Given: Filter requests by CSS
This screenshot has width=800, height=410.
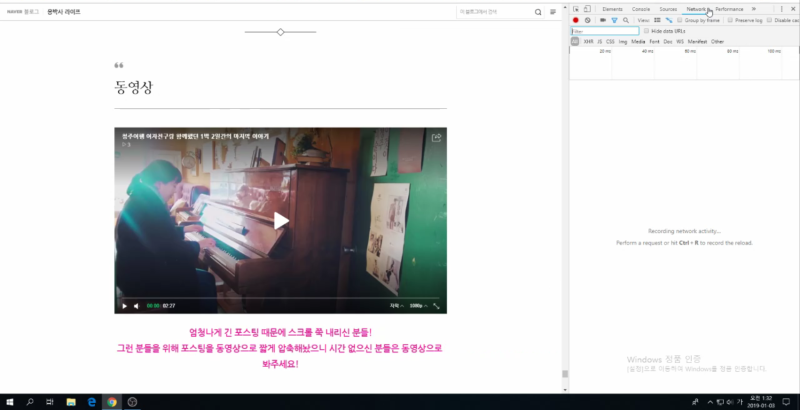Looking at the screenshot, I should [x=610, y=42].
